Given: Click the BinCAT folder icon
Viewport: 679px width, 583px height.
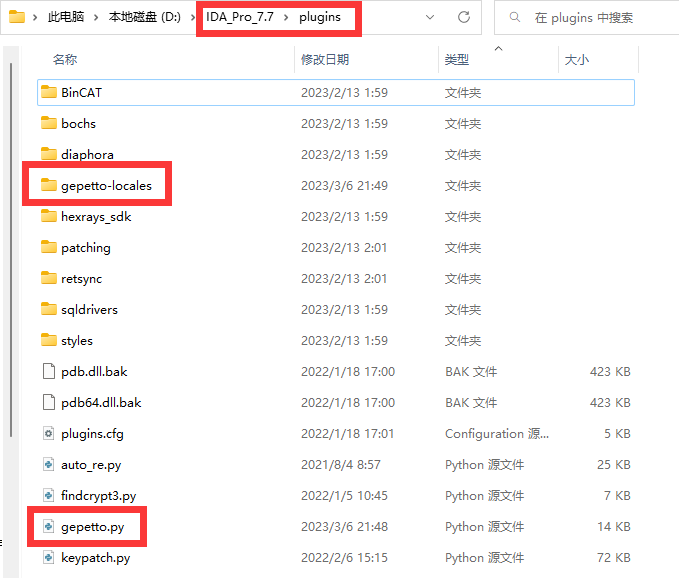Looking at the screenshot, I should 48,93.
